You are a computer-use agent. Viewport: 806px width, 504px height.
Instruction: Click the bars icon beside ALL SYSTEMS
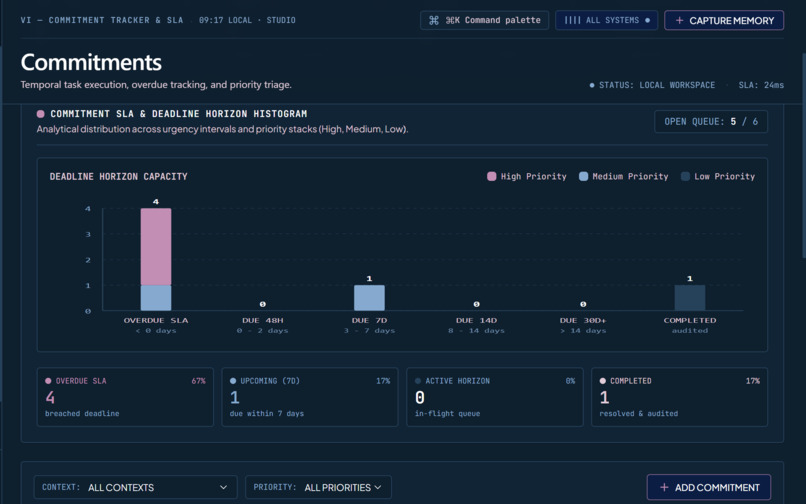tap(572, 21)
